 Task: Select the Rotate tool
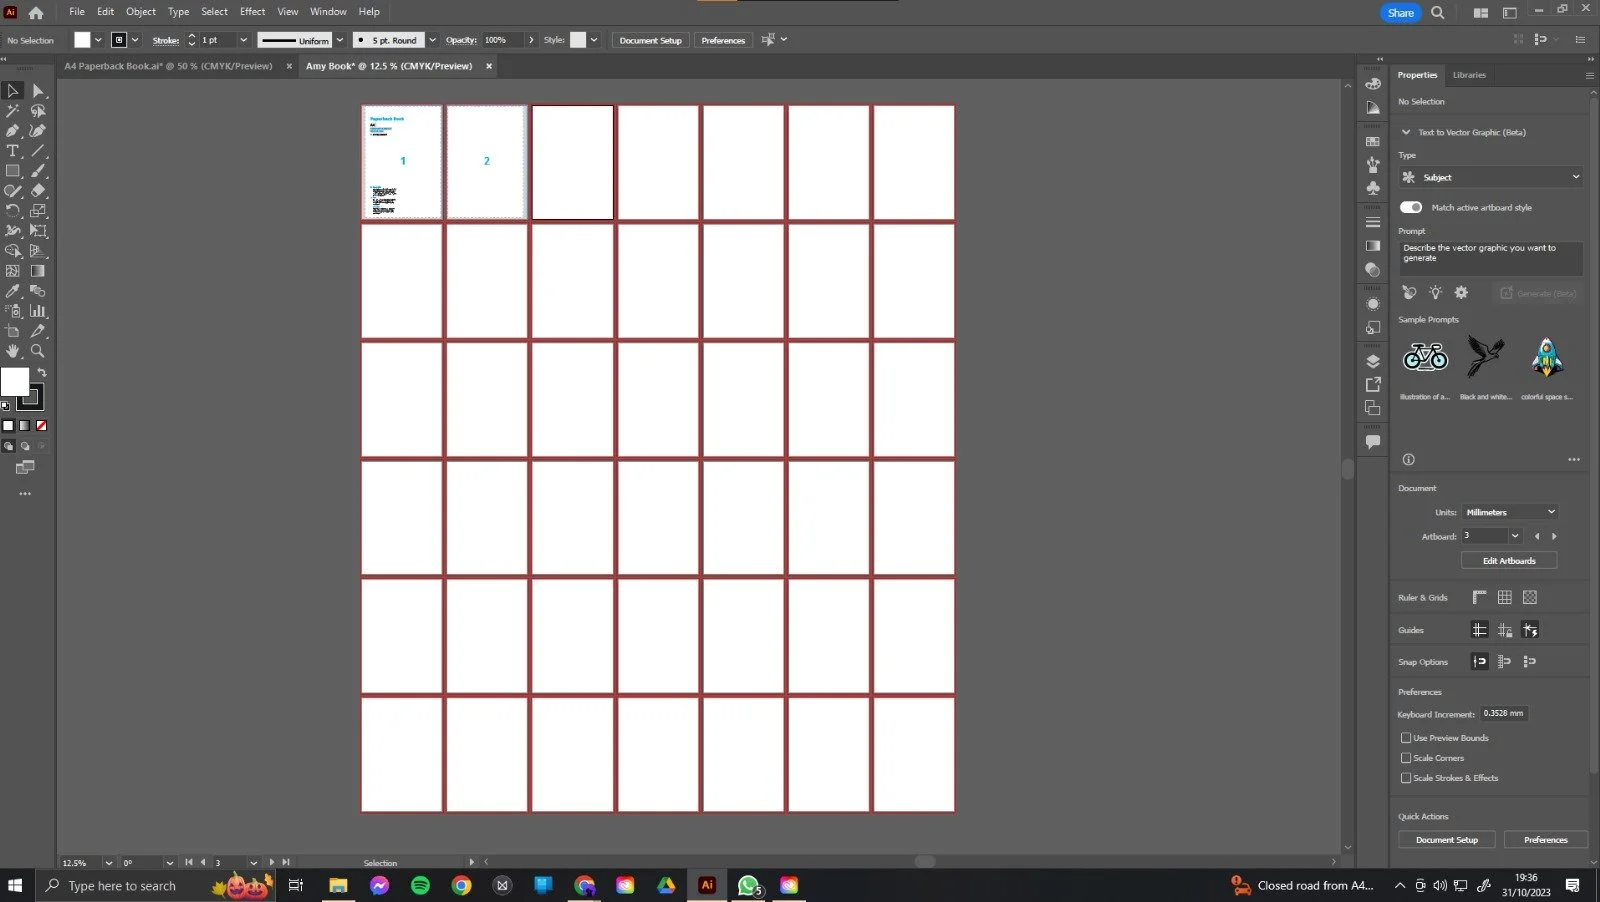pos(13,211)
